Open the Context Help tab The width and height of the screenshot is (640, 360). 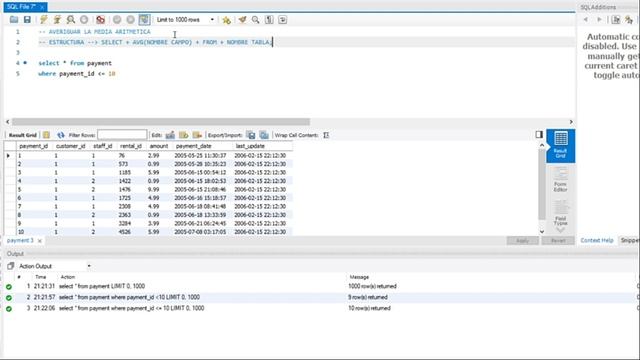(x=597, y=240)
